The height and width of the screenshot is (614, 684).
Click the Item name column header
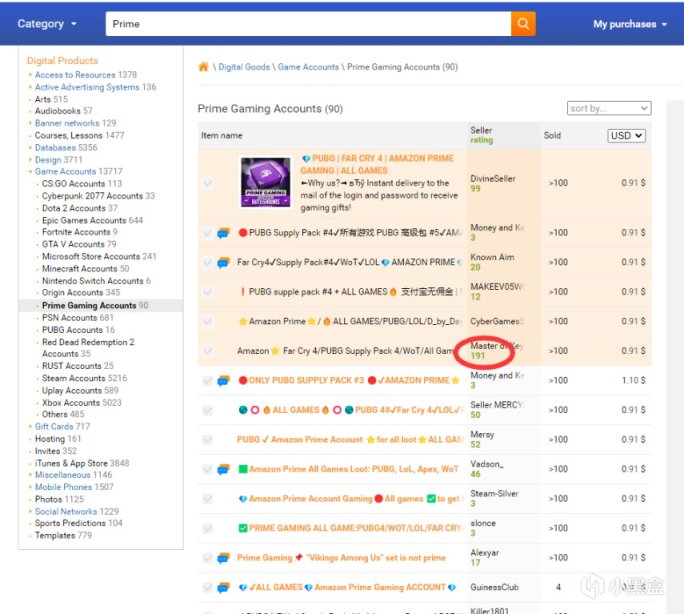click(x=222, y=136)
